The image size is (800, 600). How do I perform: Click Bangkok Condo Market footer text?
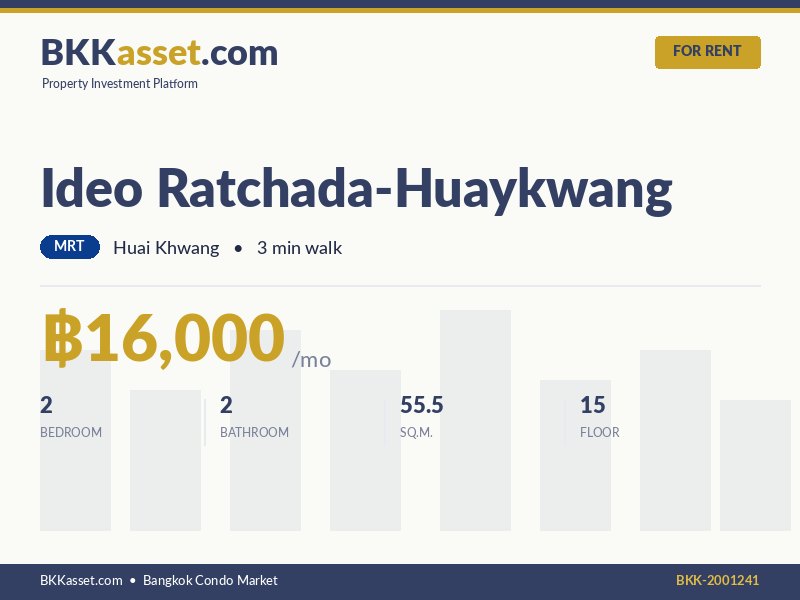pyautogui.click(x=210, y=580)
